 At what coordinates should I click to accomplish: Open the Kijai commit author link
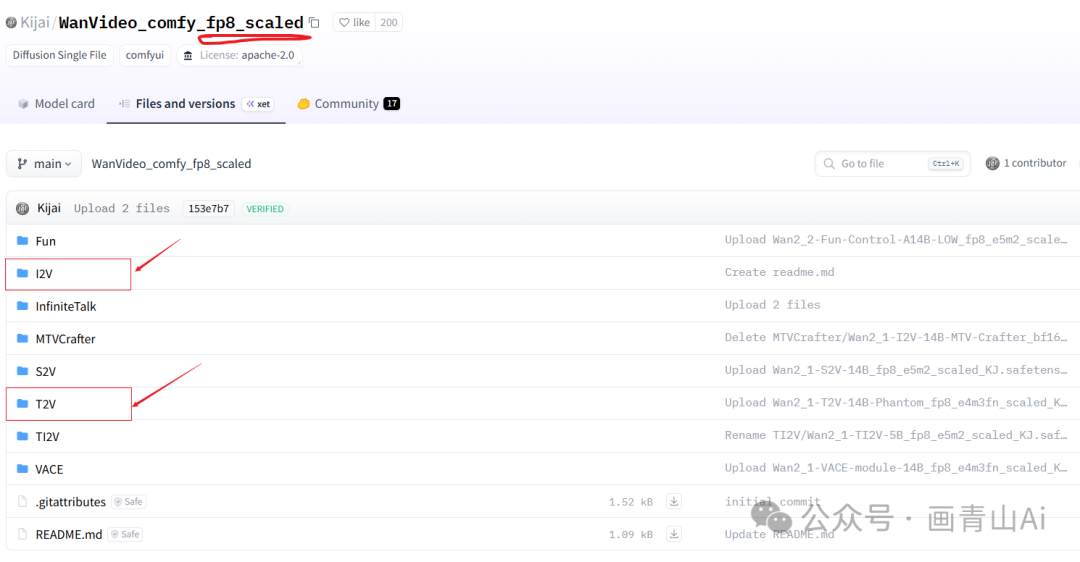(49, 208)
